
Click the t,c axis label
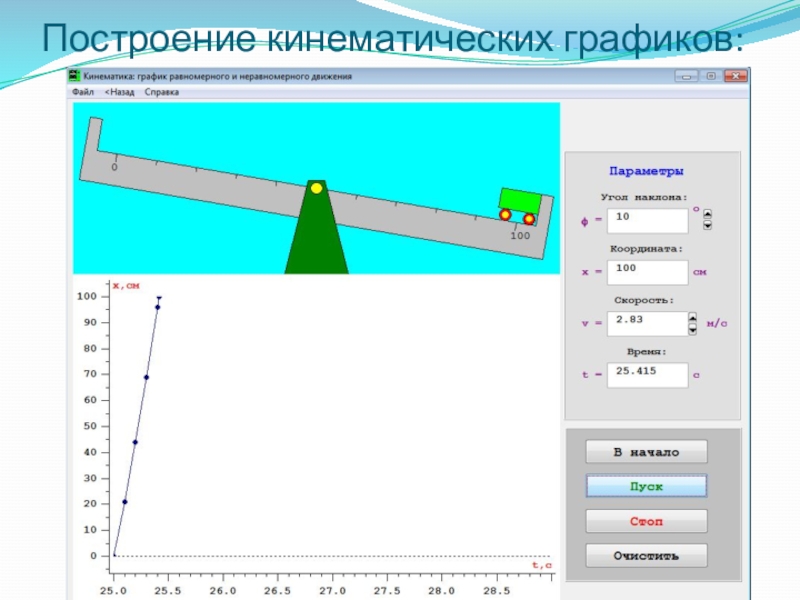[542, 565]
